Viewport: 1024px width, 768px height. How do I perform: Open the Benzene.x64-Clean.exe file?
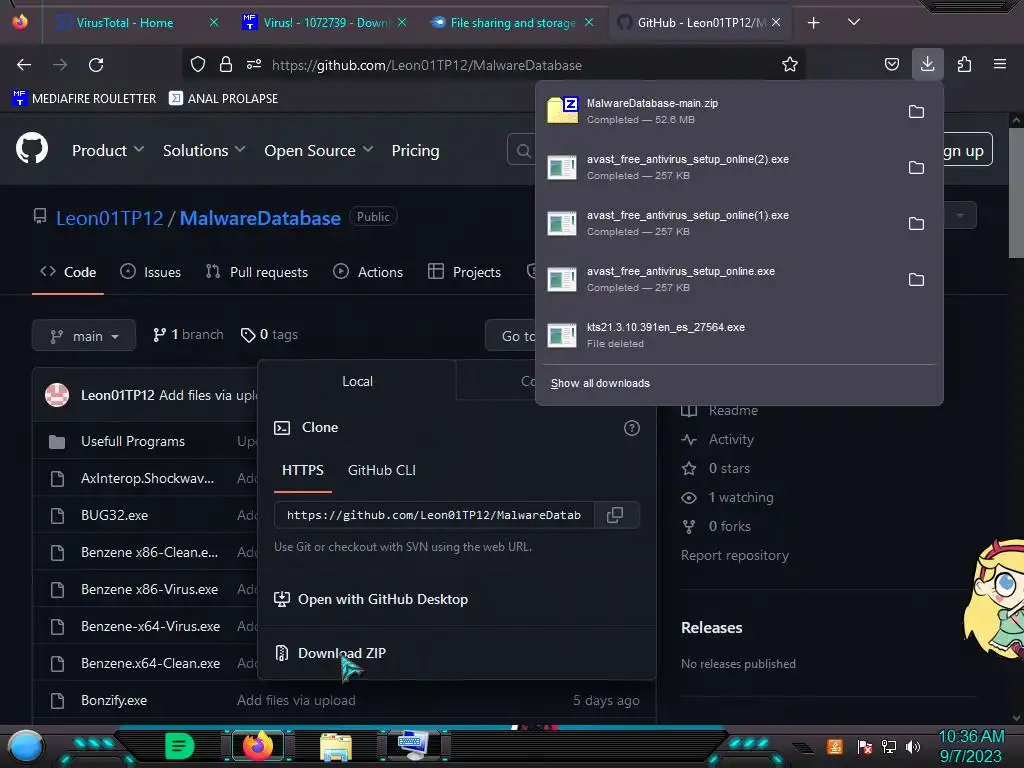(150, 664)
